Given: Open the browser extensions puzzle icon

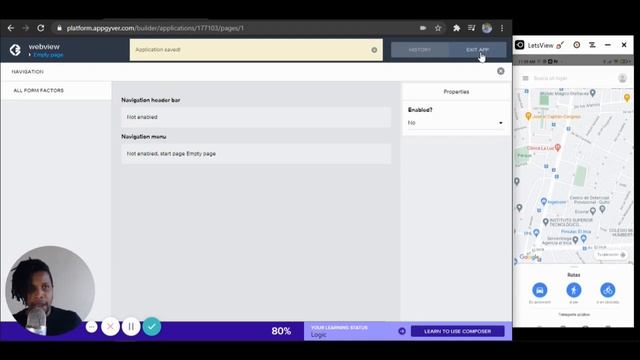Looking at the screenshot, I should [x=456, y=28].
